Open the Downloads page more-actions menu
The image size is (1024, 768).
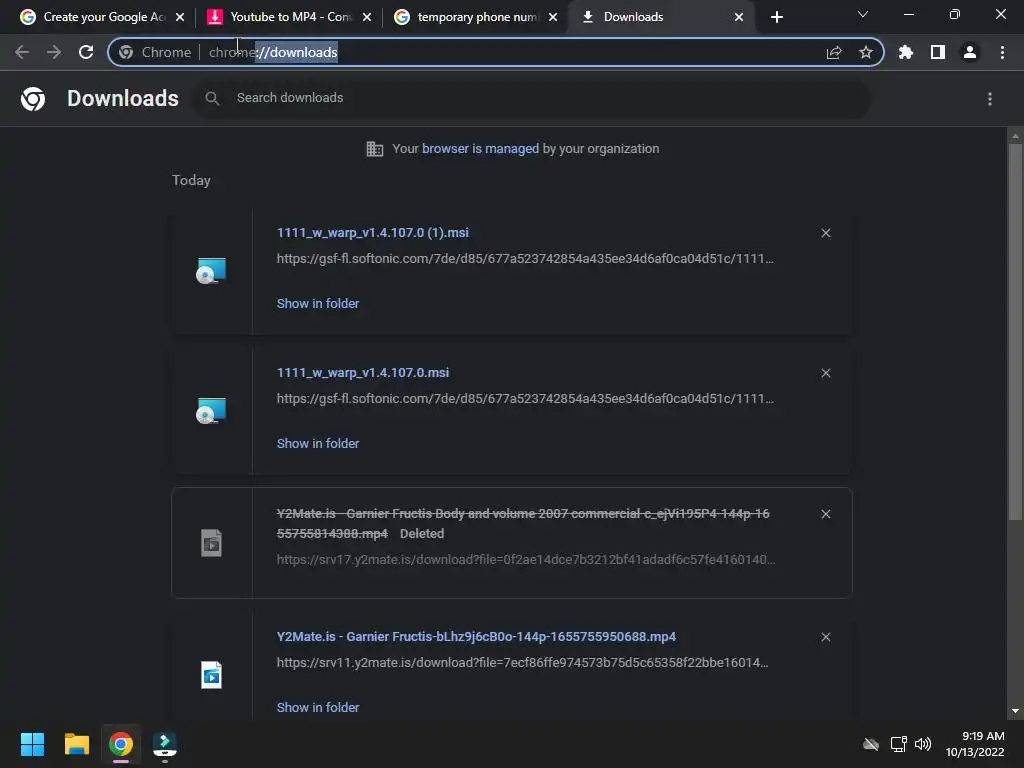(x=990, y=99)
